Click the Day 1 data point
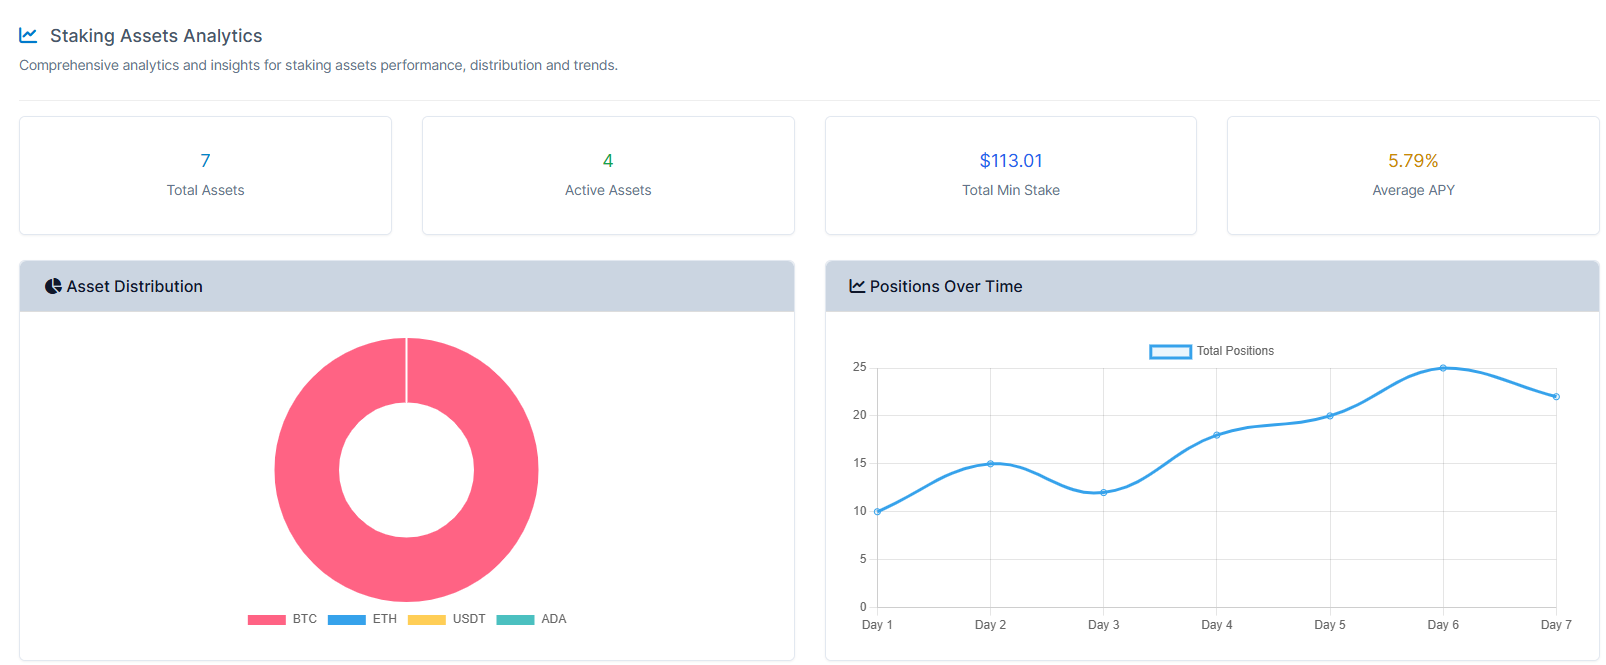Screen dimensions: 1606x665 coord(878,512)
